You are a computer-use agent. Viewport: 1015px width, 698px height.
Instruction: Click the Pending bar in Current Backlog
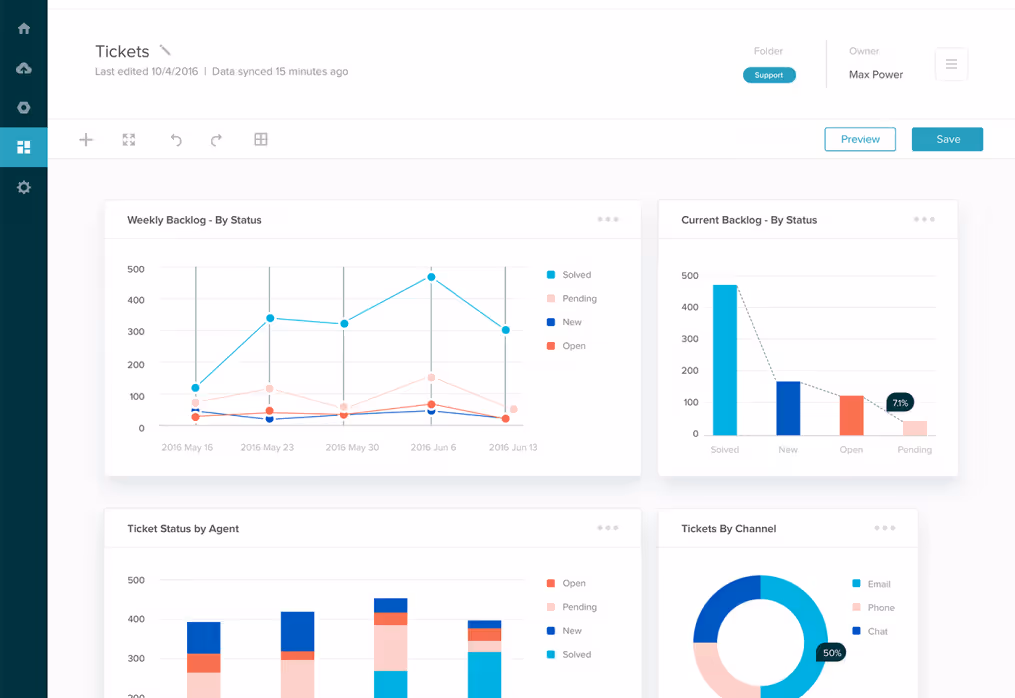click(x=915, y=428)
